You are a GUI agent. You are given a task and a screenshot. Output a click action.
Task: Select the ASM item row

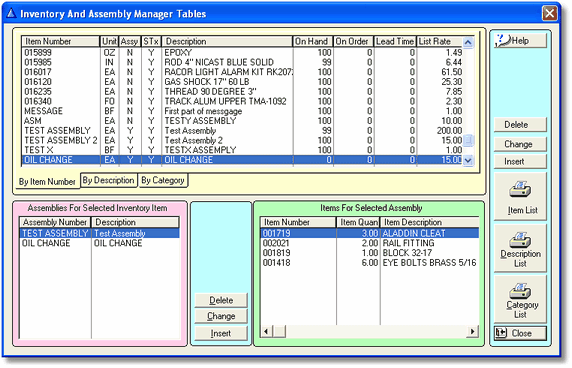click(x=242, y=121)
